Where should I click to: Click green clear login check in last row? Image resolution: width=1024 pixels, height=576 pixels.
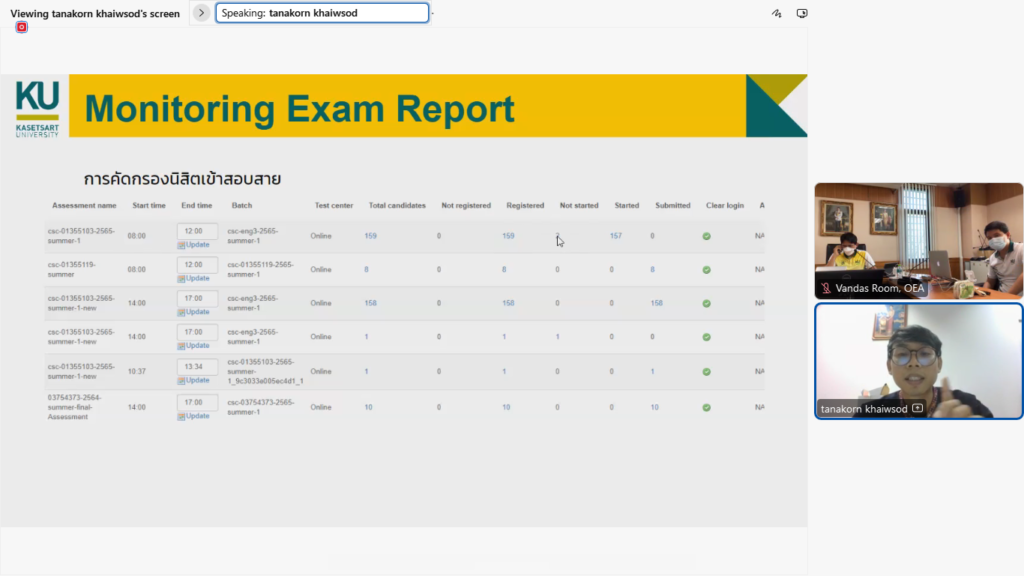(x=707, y=408)
